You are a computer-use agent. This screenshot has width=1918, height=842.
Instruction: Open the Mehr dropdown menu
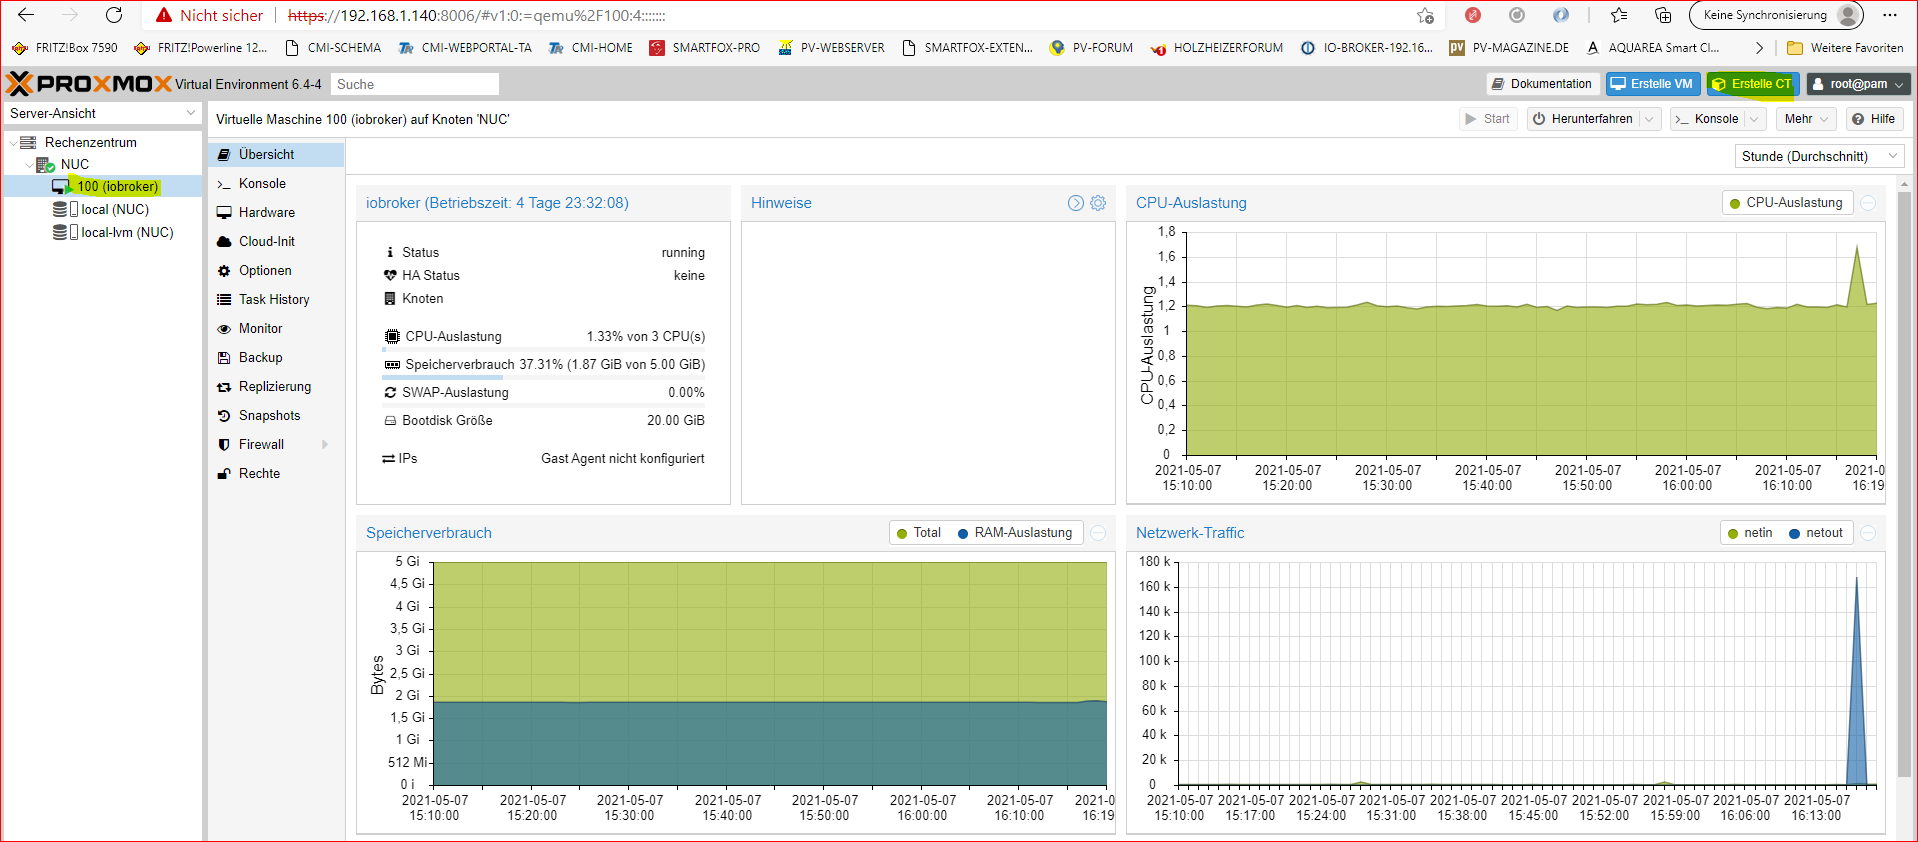pos(1806,119)
